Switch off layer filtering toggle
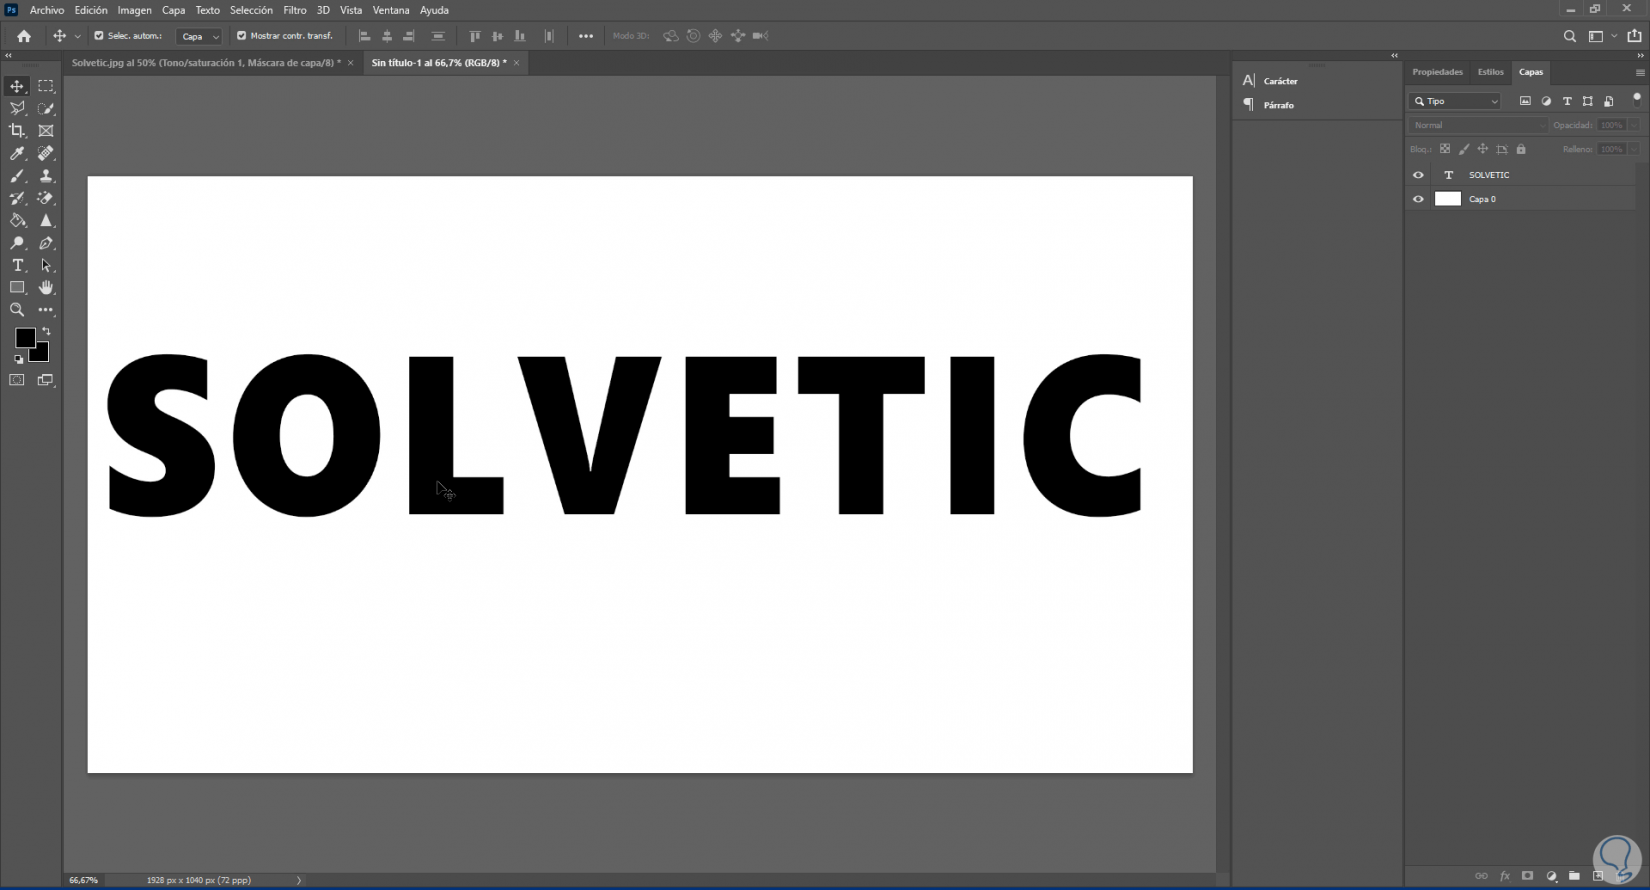The width and height of the screenshot is (1650, 890). [1637, 99]
